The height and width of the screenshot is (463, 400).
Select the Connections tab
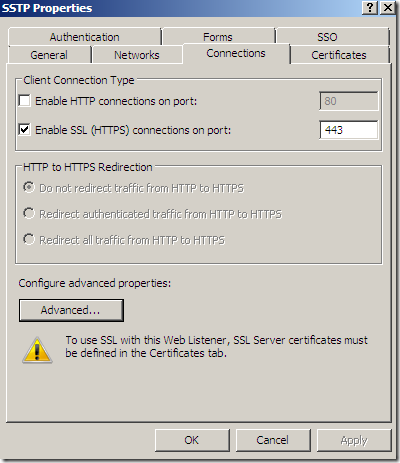pyautogui.click(x=236, y=53)
